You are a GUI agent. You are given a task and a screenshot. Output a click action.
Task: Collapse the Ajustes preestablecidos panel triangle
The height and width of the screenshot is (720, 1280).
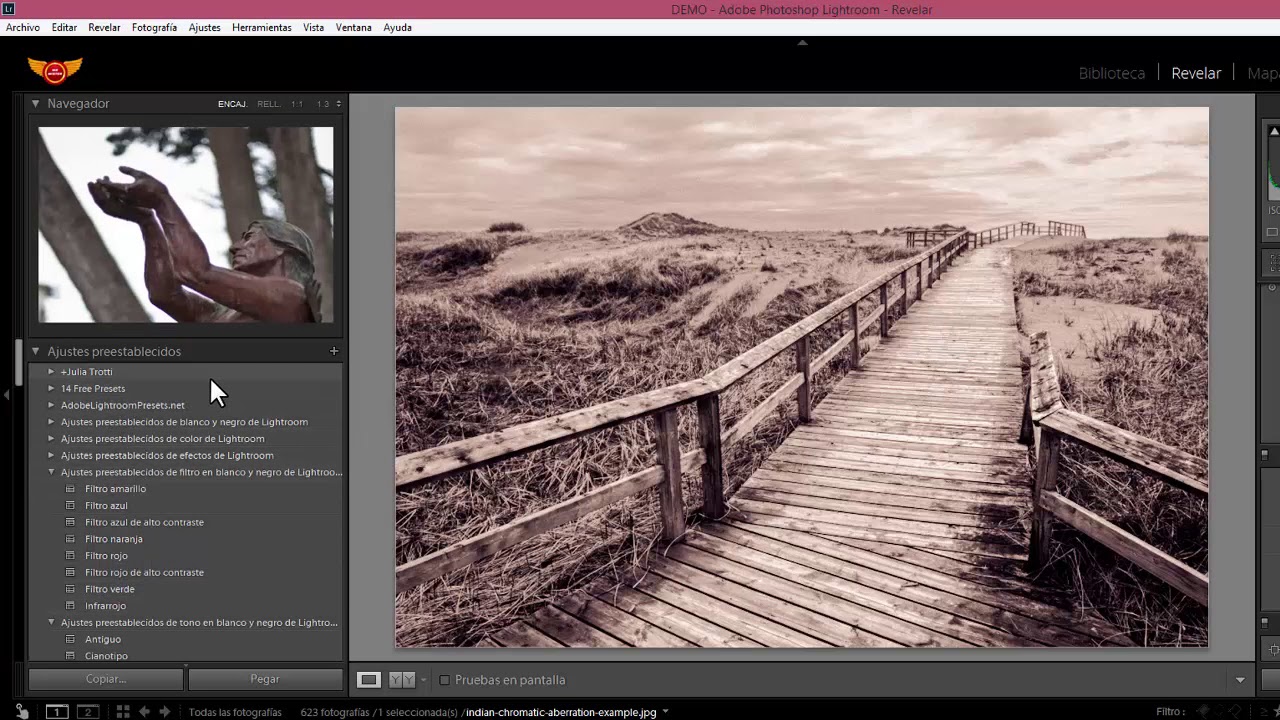[x=35, y=351]
